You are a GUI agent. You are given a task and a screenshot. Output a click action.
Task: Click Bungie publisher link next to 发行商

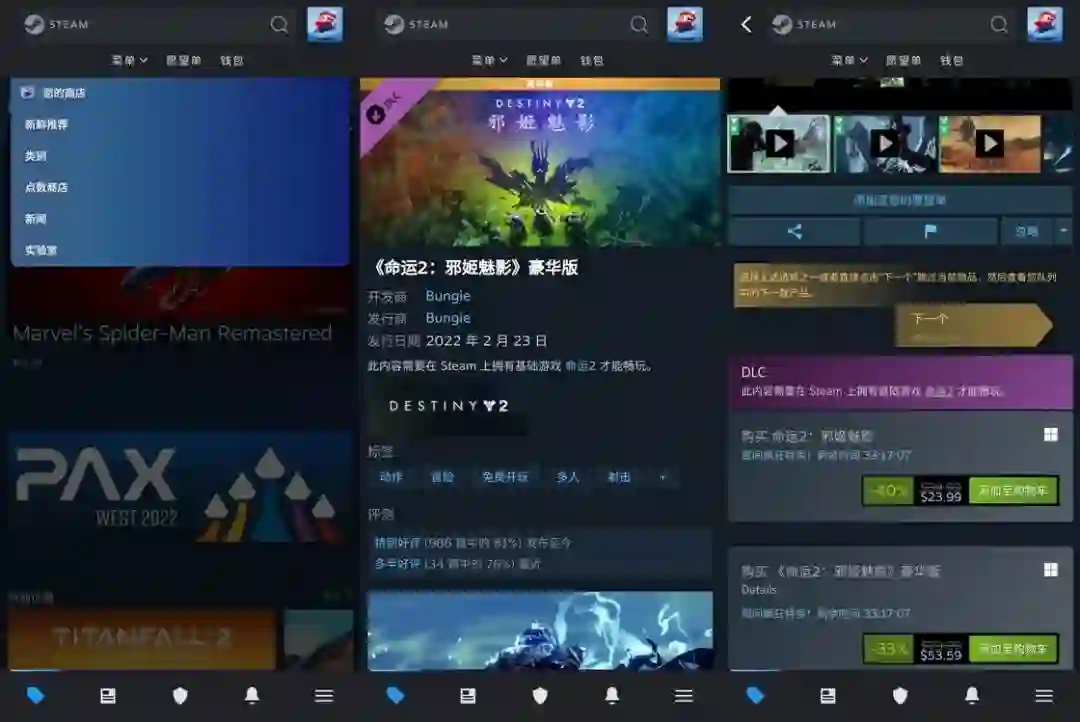pyautogui.click(x=448, y=318)
